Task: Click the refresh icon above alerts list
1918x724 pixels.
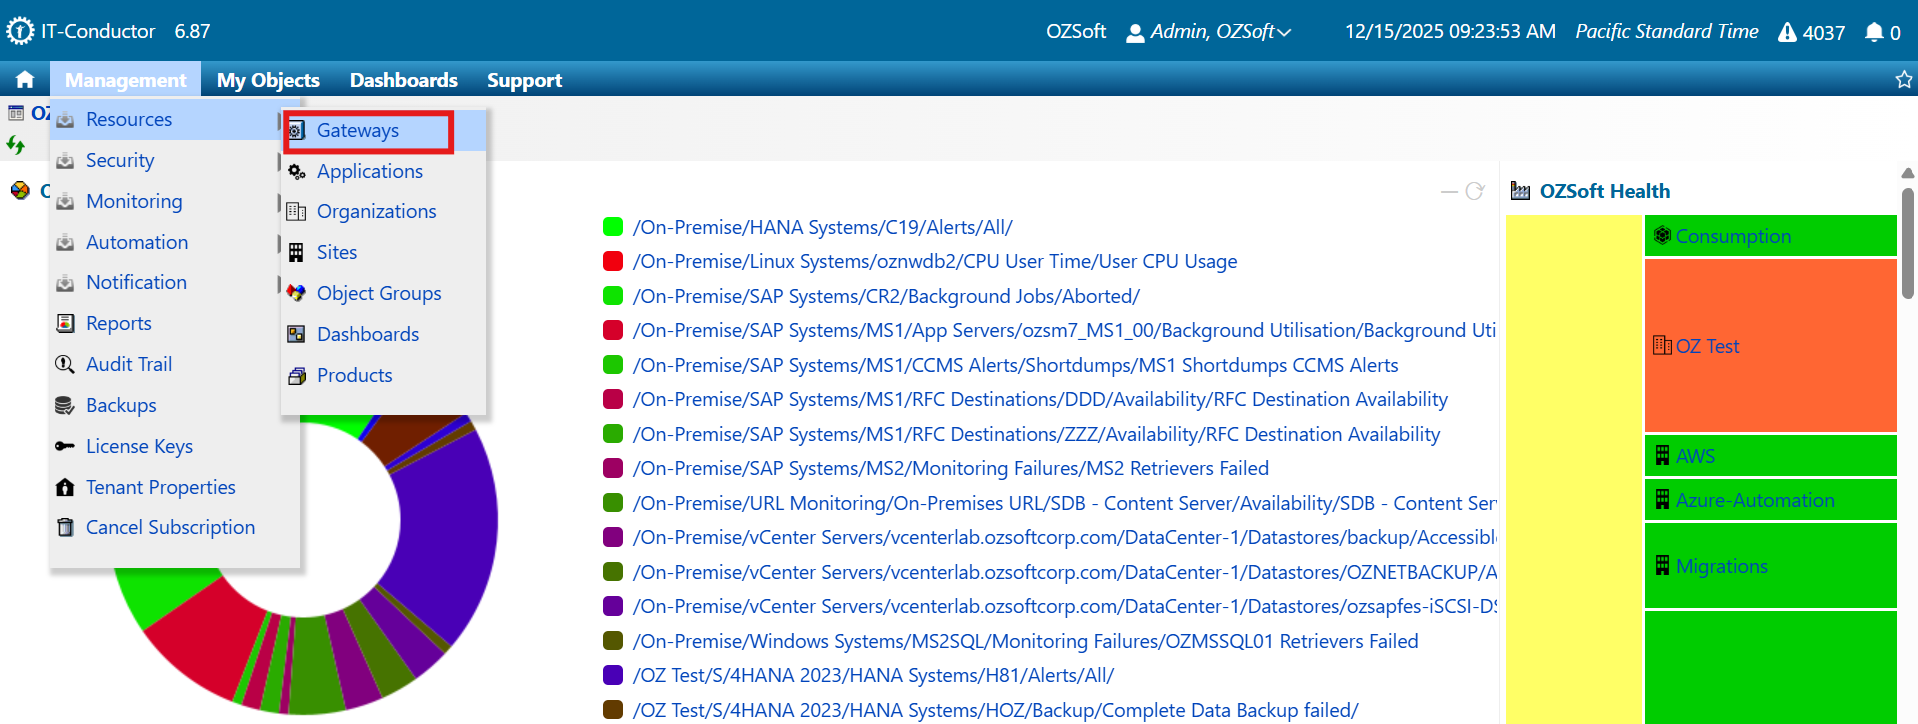Action: click(1474, 191)
